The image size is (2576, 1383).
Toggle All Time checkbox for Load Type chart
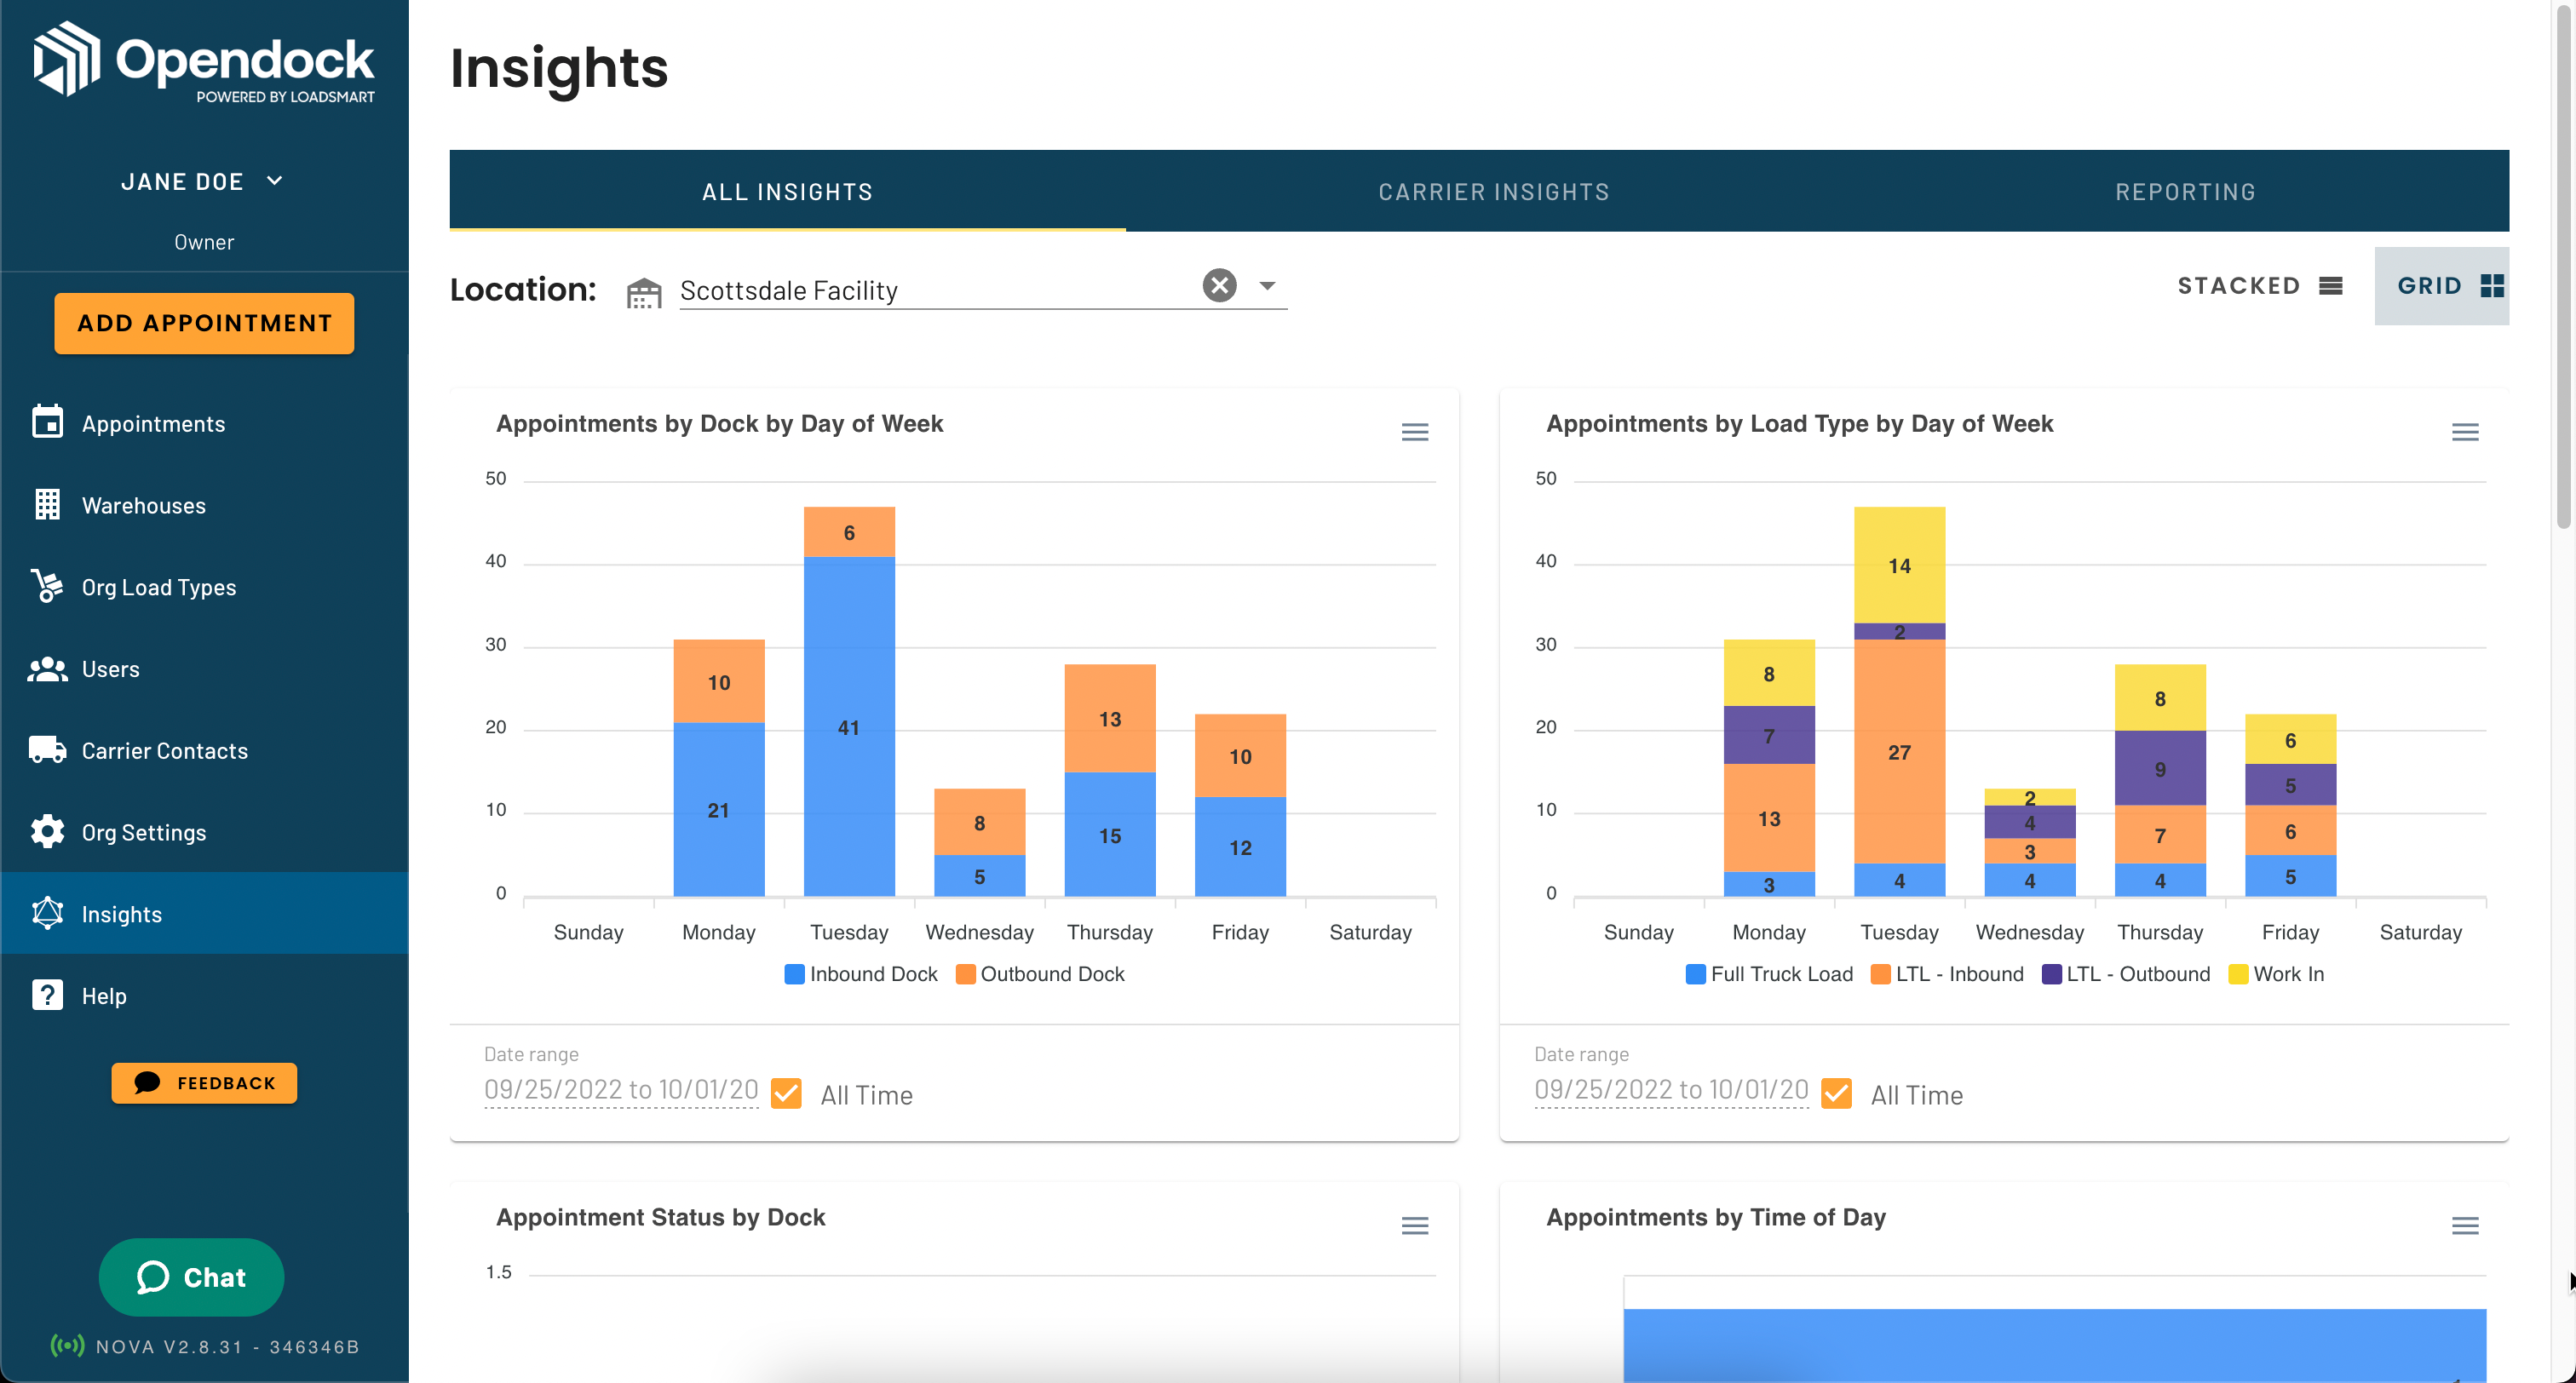pyautogui.click(x=1837, y=1094)
